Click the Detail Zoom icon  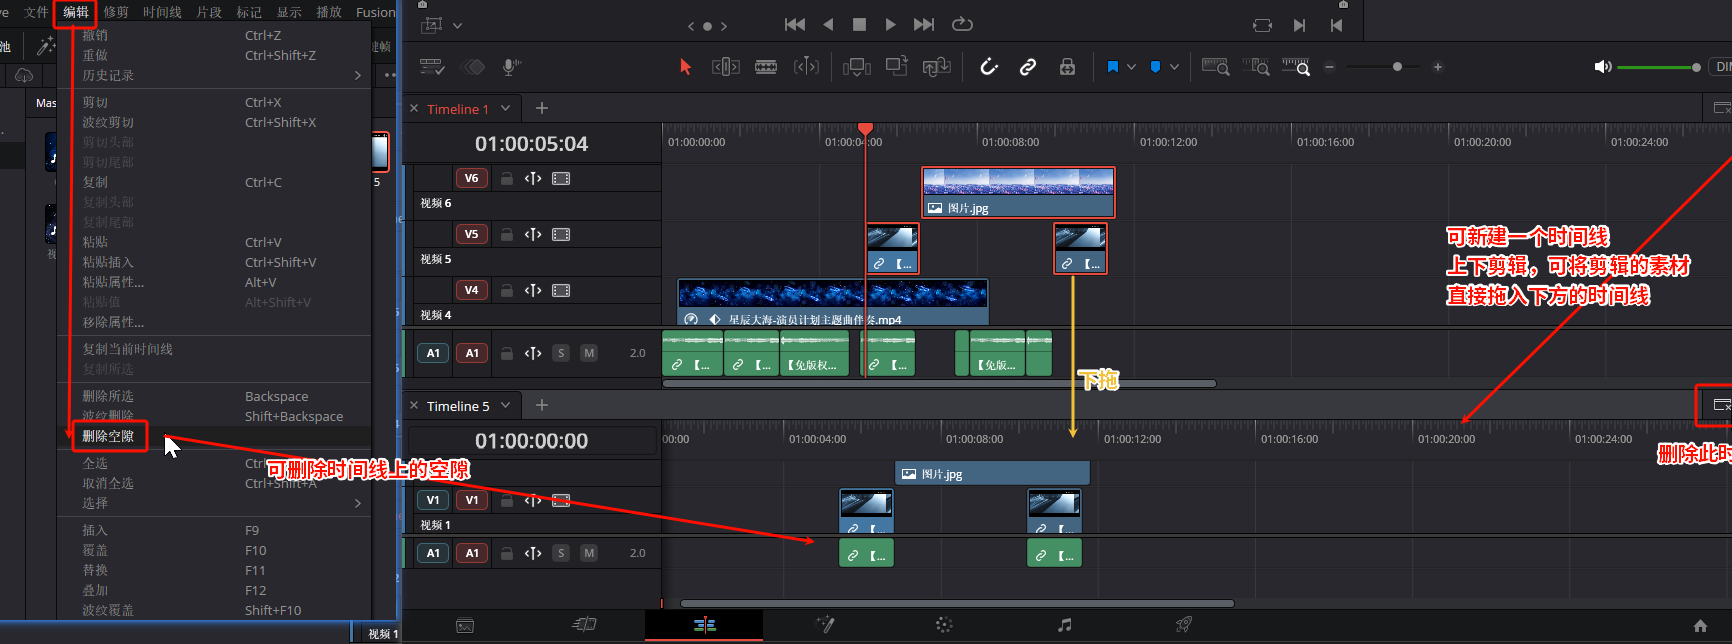click(1256, 67)
